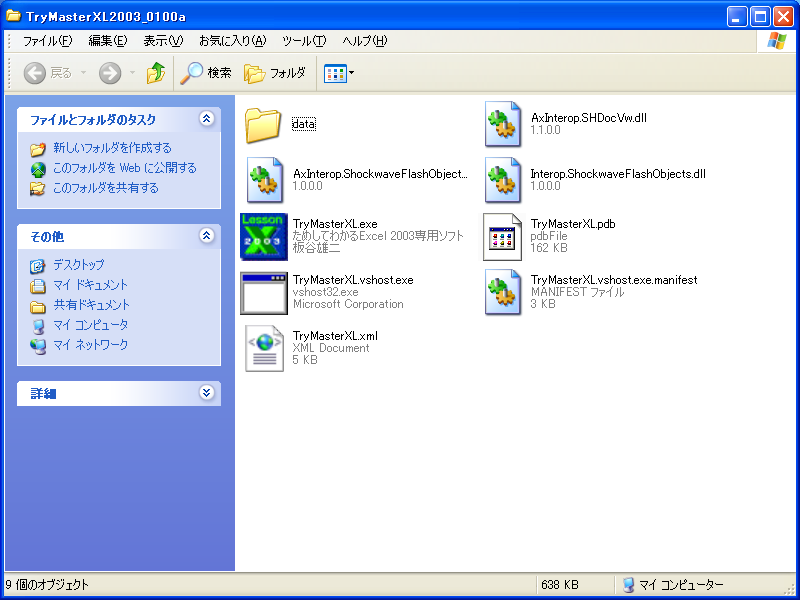This screenshot has height=600, width=800.
Task: Click the My Computer icon in その他
Action: click(38, 326)
